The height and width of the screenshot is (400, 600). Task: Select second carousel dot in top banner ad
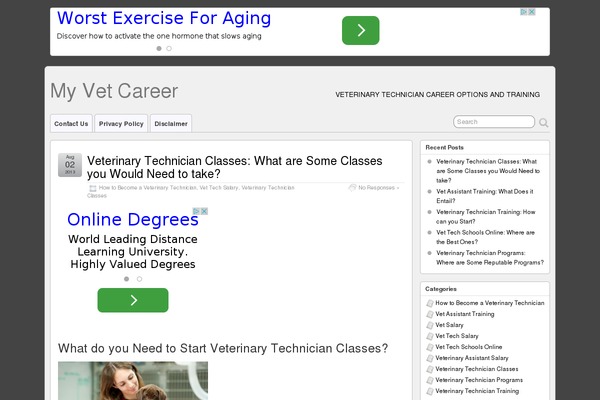[x=169, y=49]
